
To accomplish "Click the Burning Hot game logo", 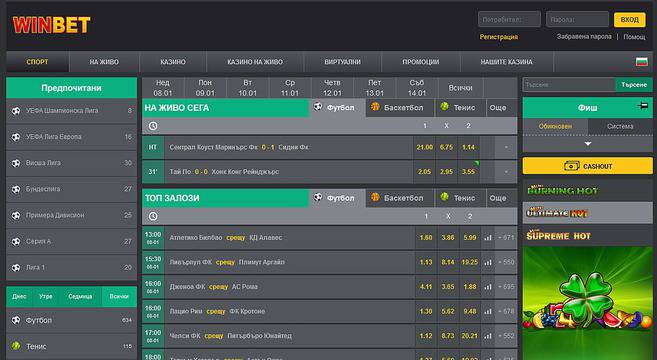I will coord(563,191).
